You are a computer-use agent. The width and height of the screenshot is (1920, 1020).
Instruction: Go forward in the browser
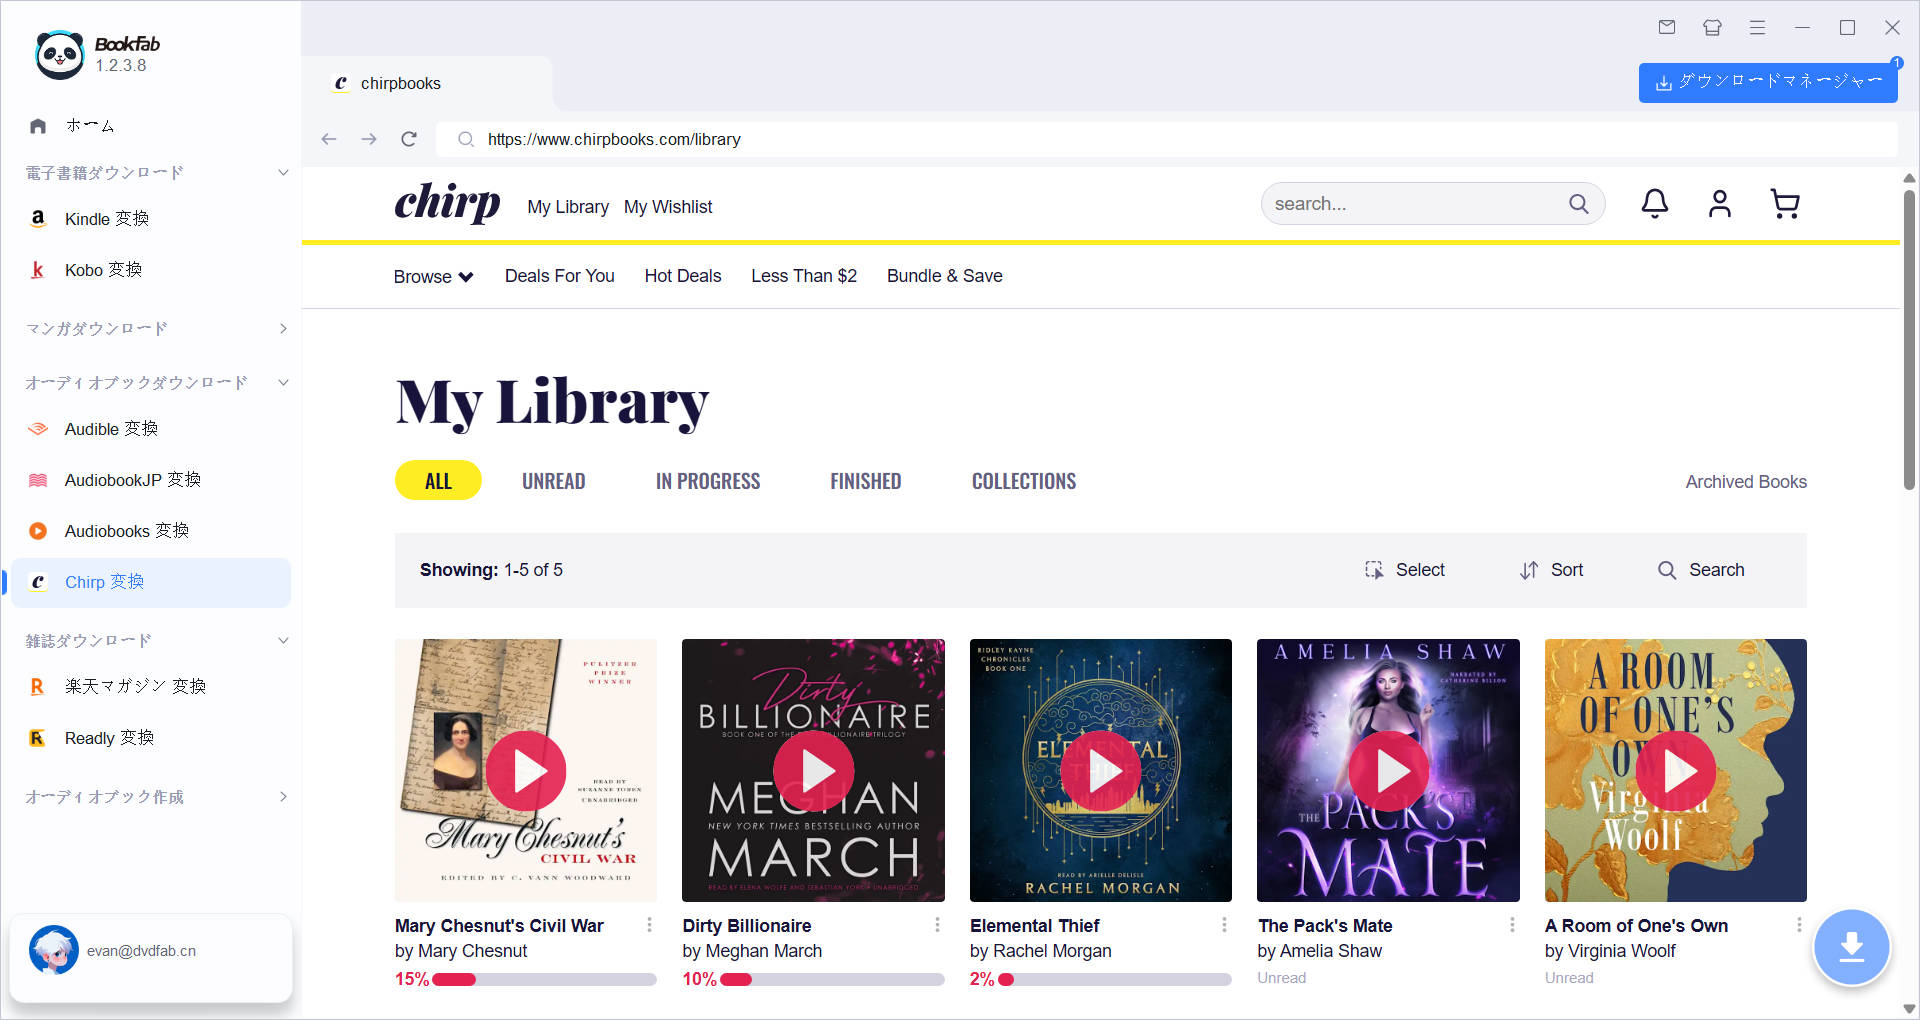click(x=369, y=139)
